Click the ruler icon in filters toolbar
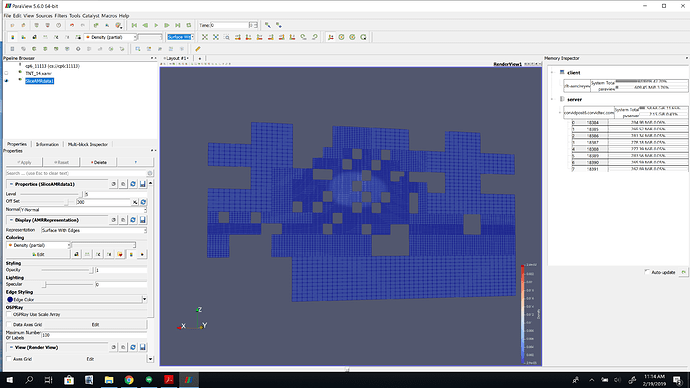This screenshot has width=690, height=388. (198, 49)
